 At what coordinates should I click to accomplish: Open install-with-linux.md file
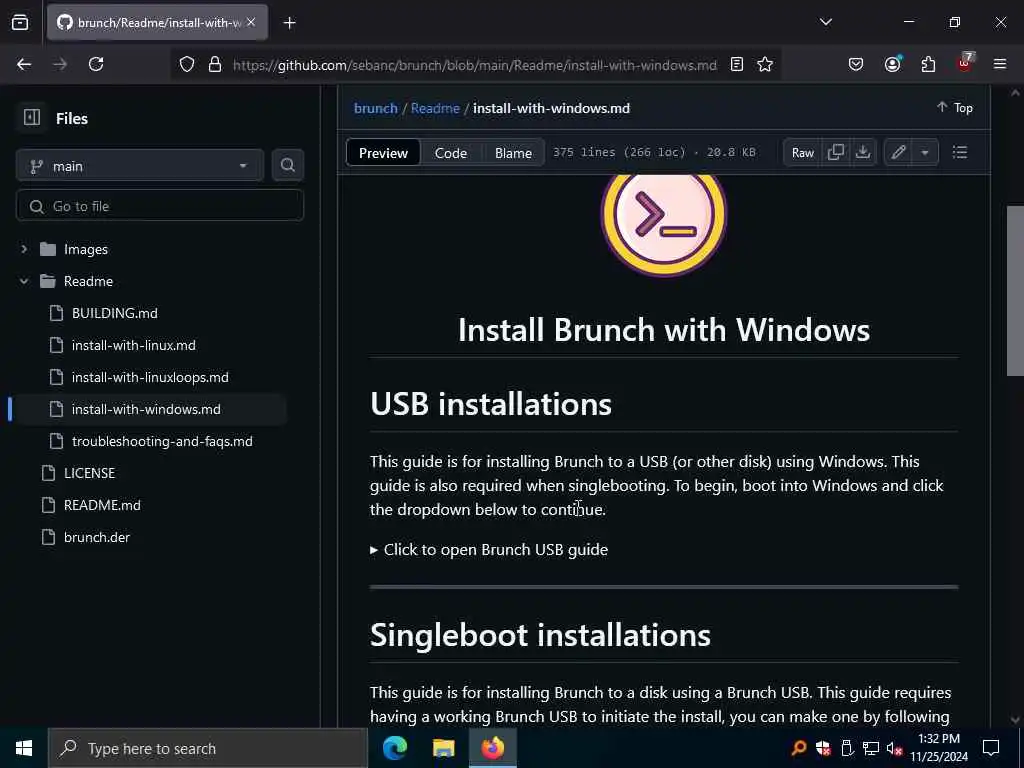click(x=133, y=345)
